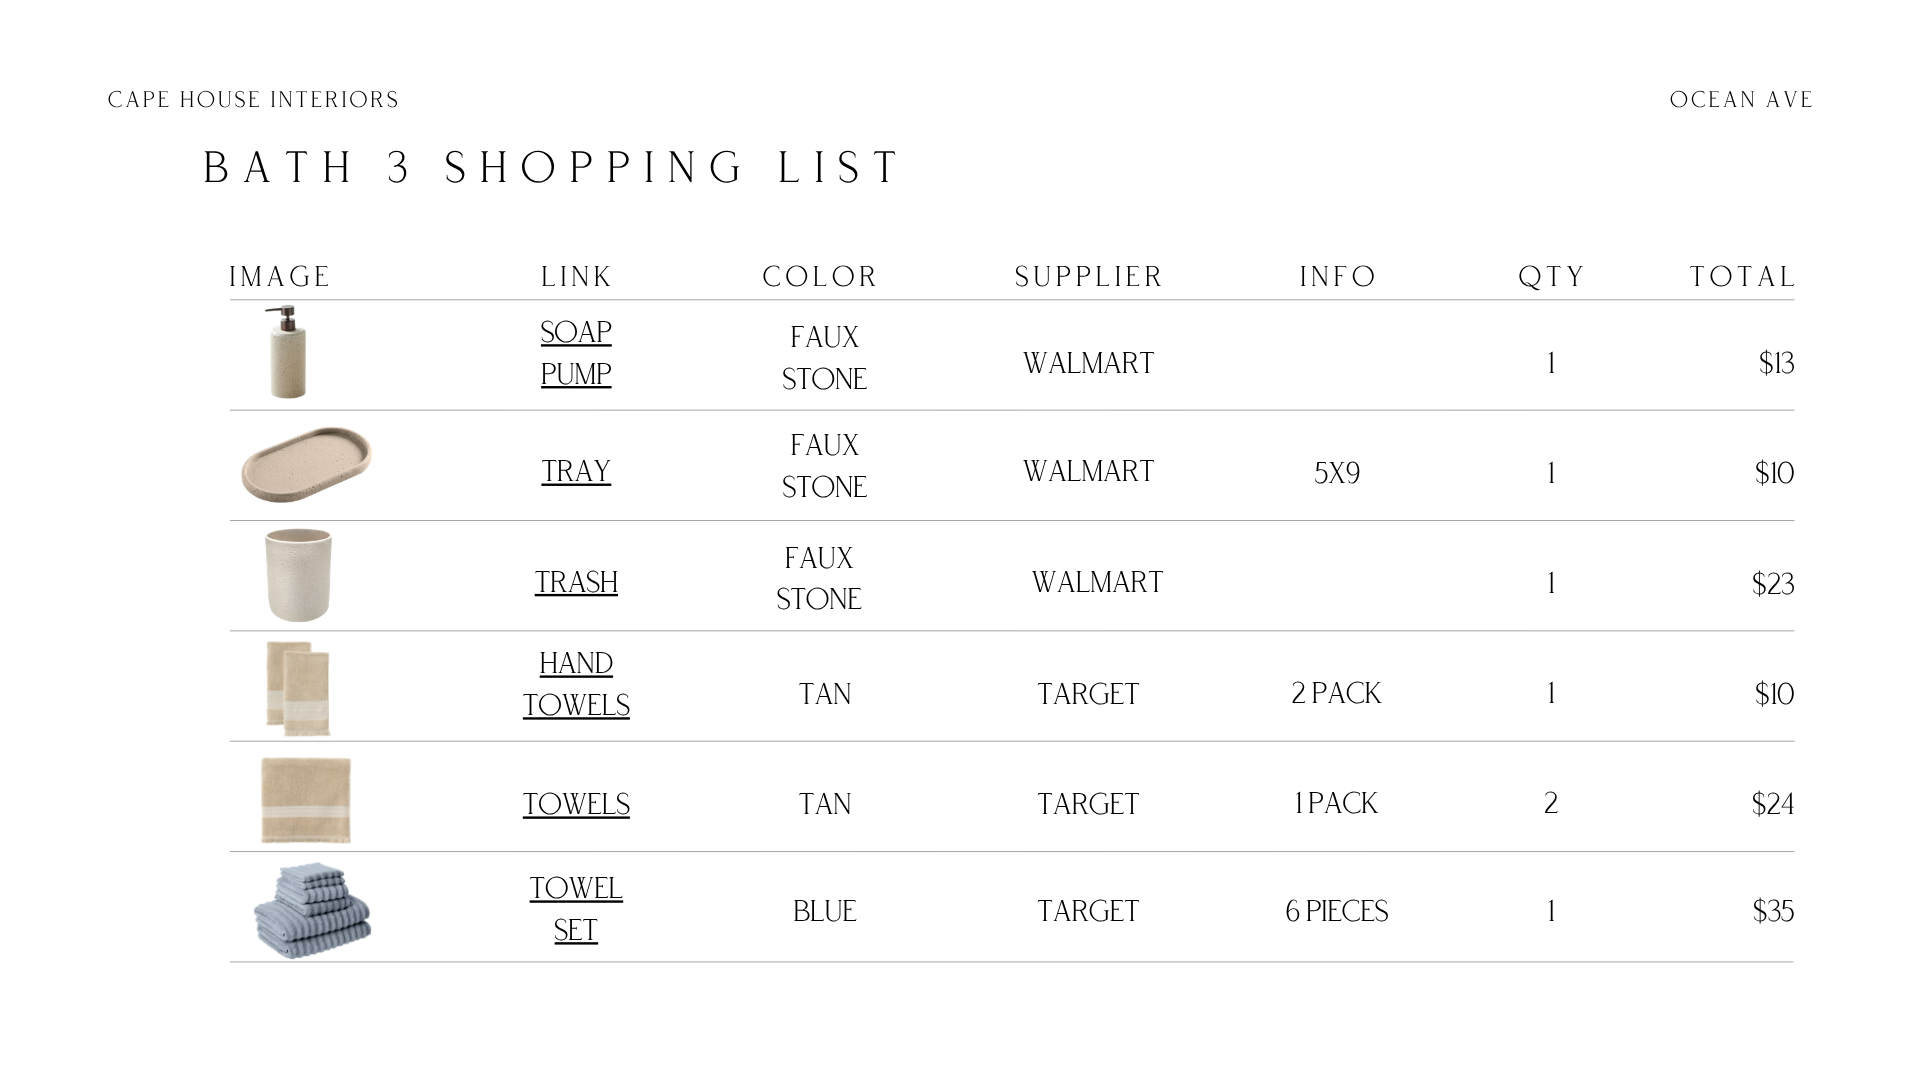Select the oval faux stone tray image
The image size is (1920, 1080).
307,465
